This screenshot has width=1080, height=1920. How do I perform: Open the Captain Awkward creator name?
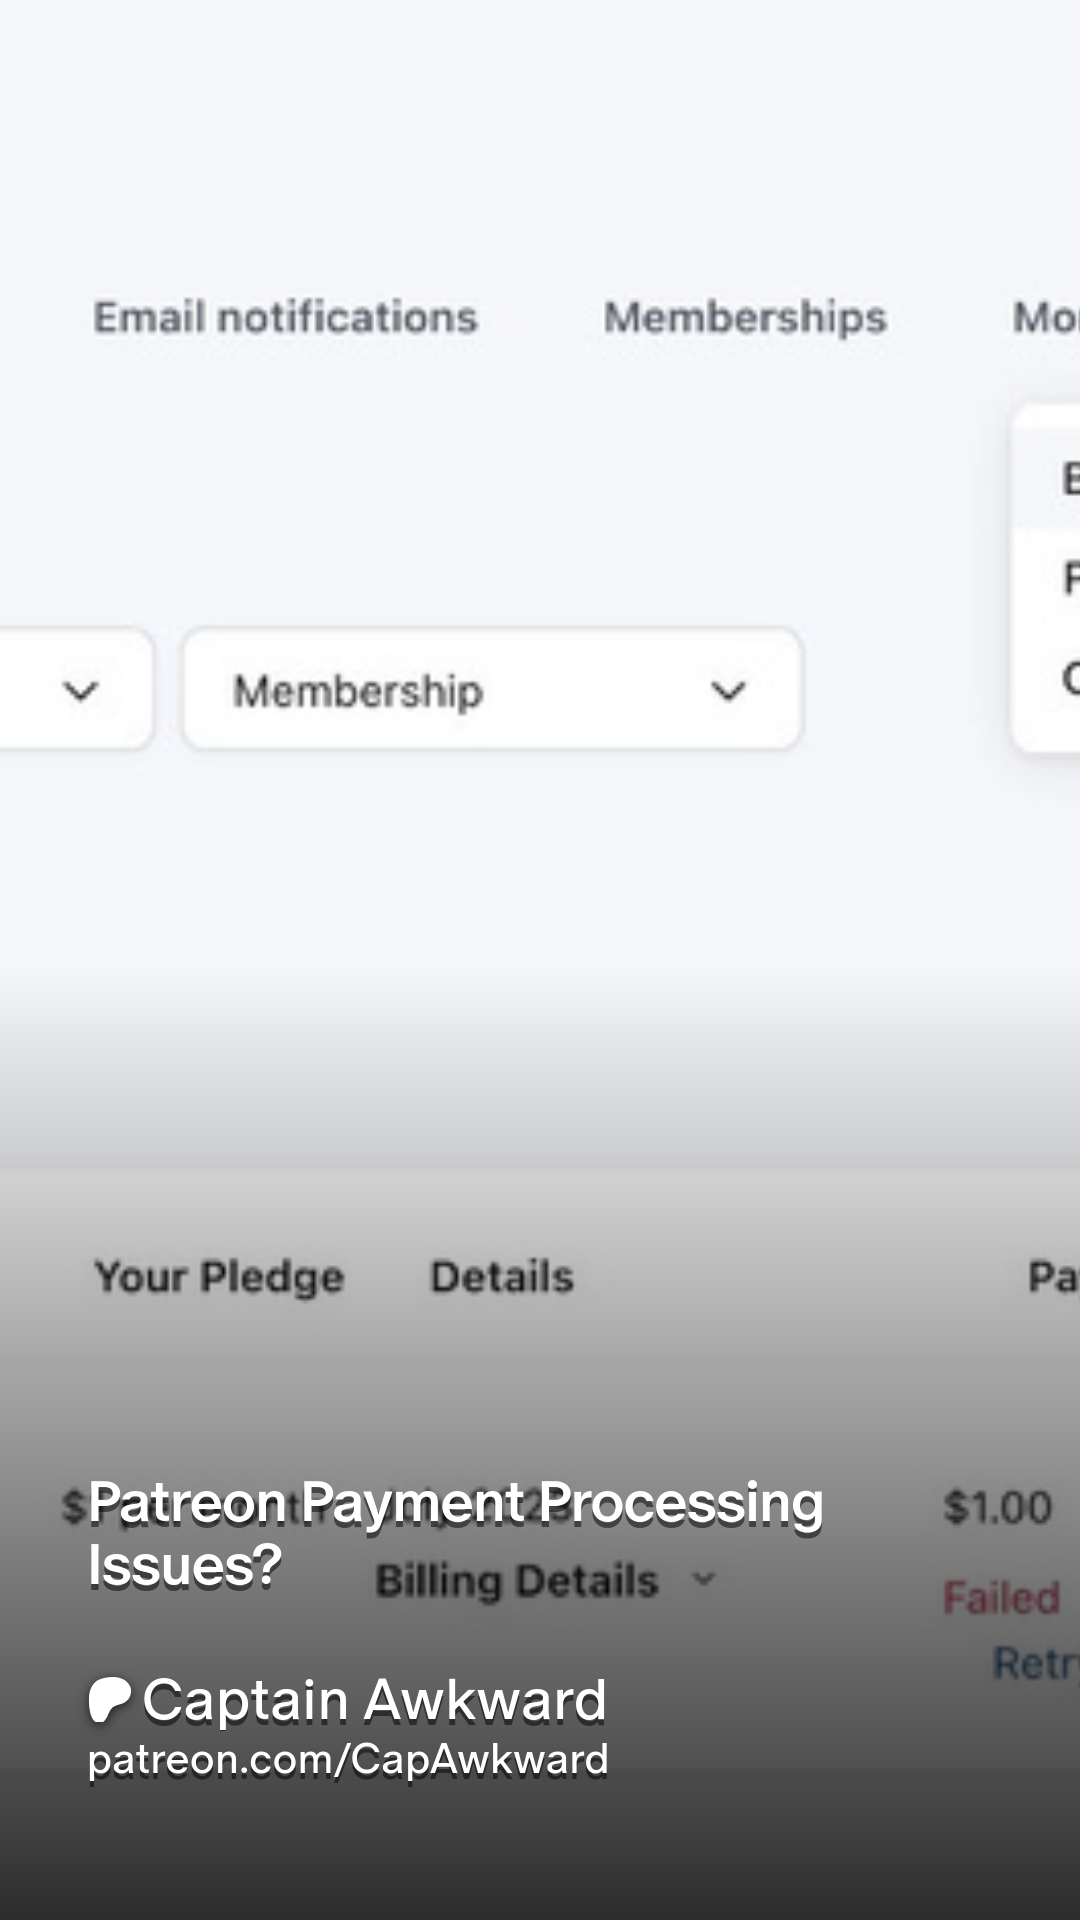point(374,1700)
